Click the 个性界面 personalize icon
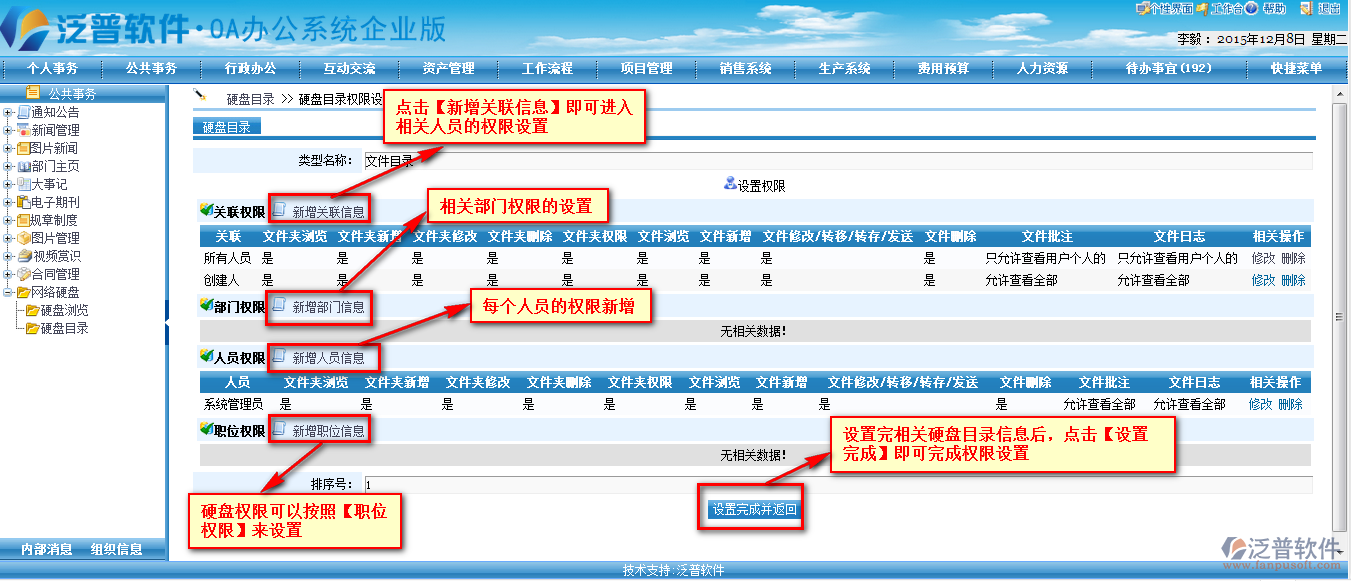 coord(1142,9)
